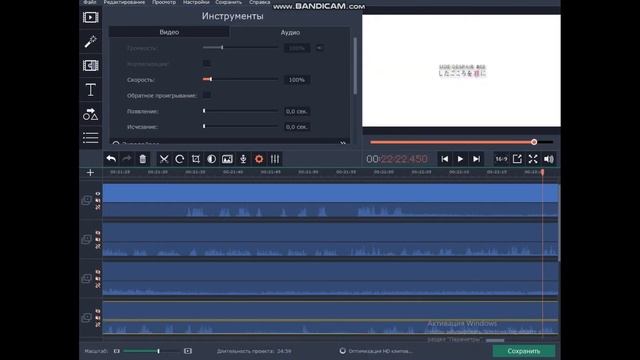Open the Import media tab in sidebar

click(91, 17)
